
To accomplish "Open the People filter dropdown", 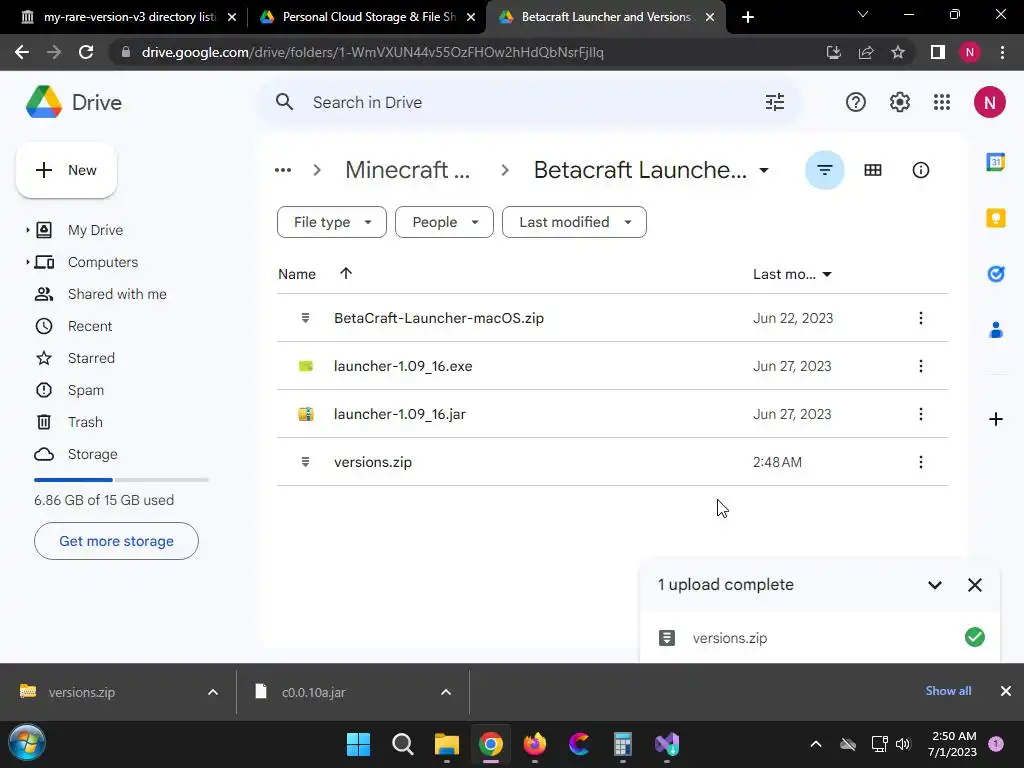I will coord(444,222).
